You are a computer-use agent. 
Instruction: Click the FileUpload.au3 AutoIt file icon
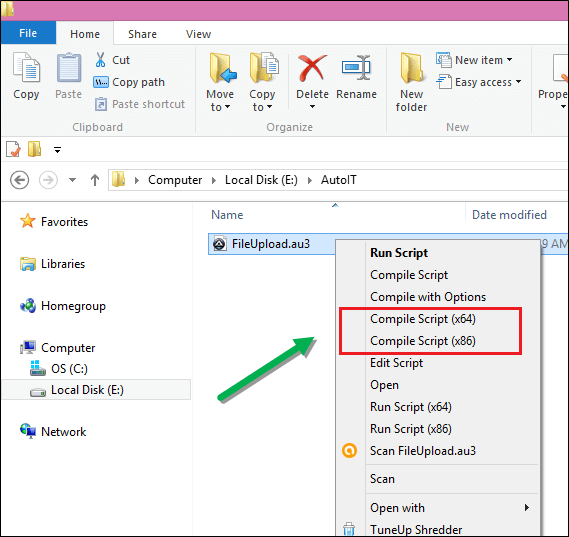tap(220, 244)
